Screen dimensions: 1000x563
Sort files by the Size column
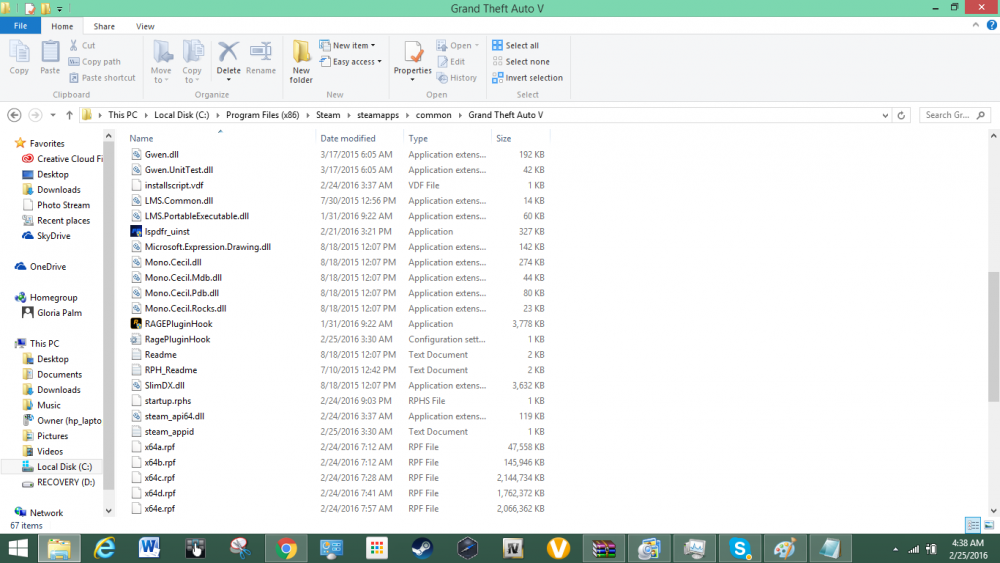[x=503, y=138]
